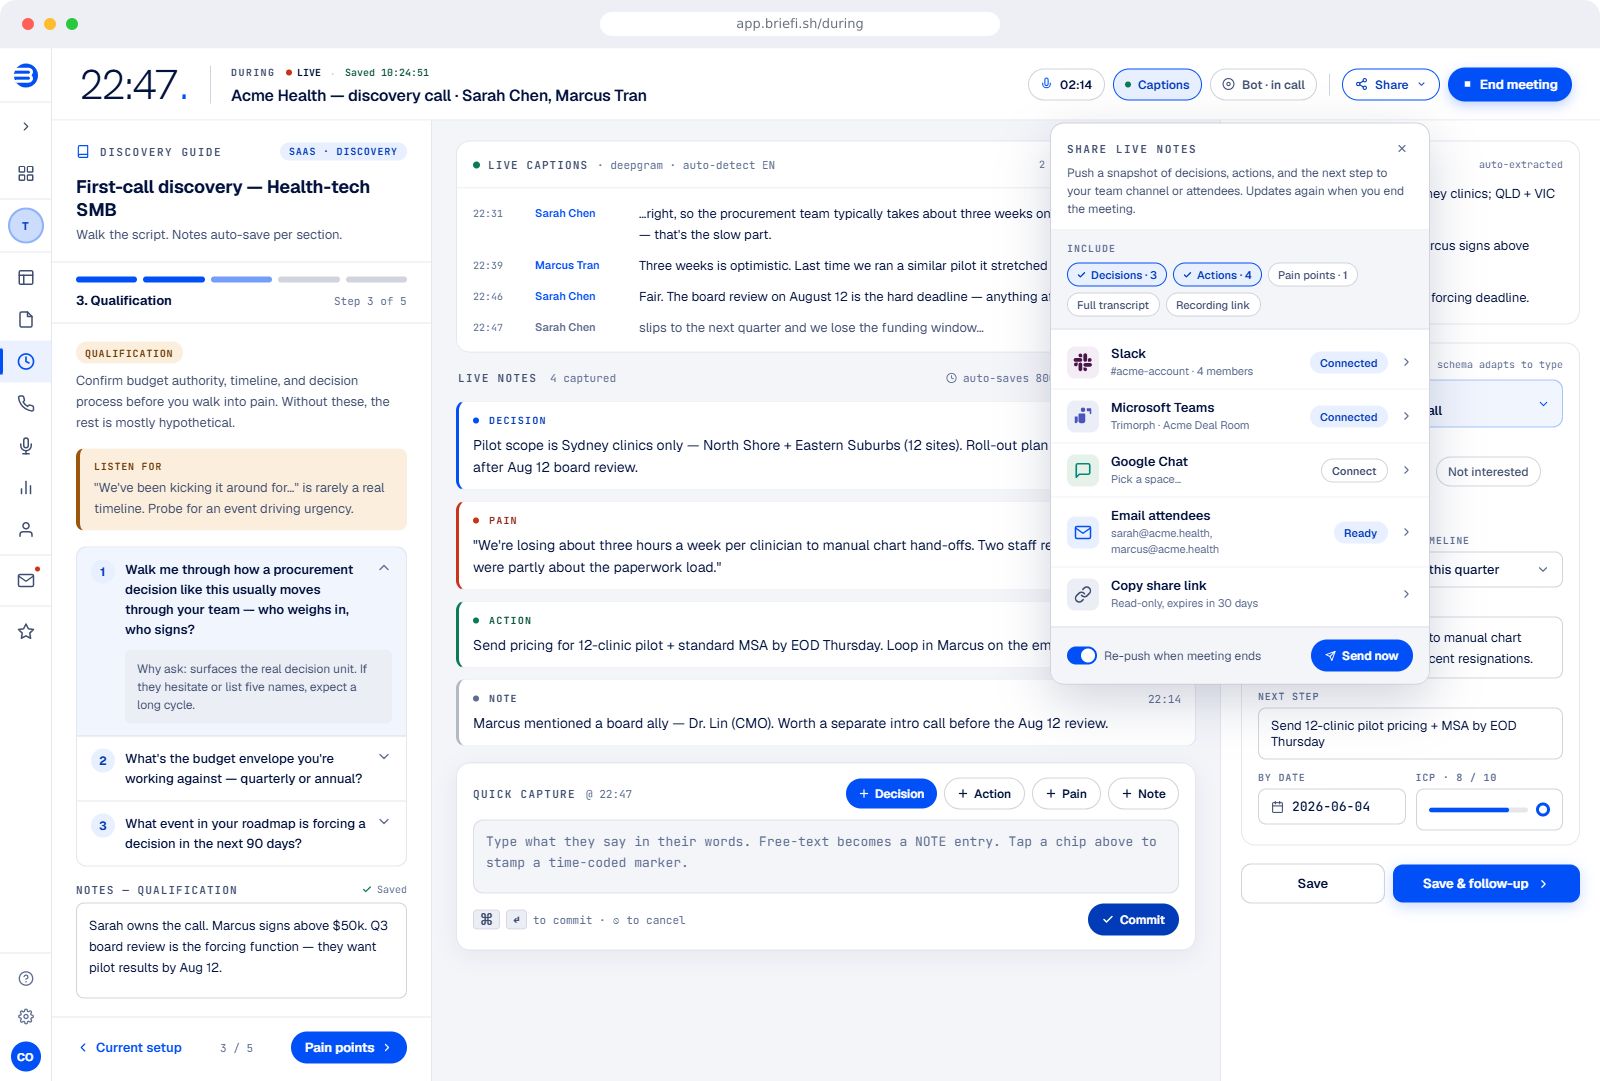This screenshot has width=1600, height=1081.
Task: Click the Microsoft Teams icon
Action: [x=1083, y=416]
